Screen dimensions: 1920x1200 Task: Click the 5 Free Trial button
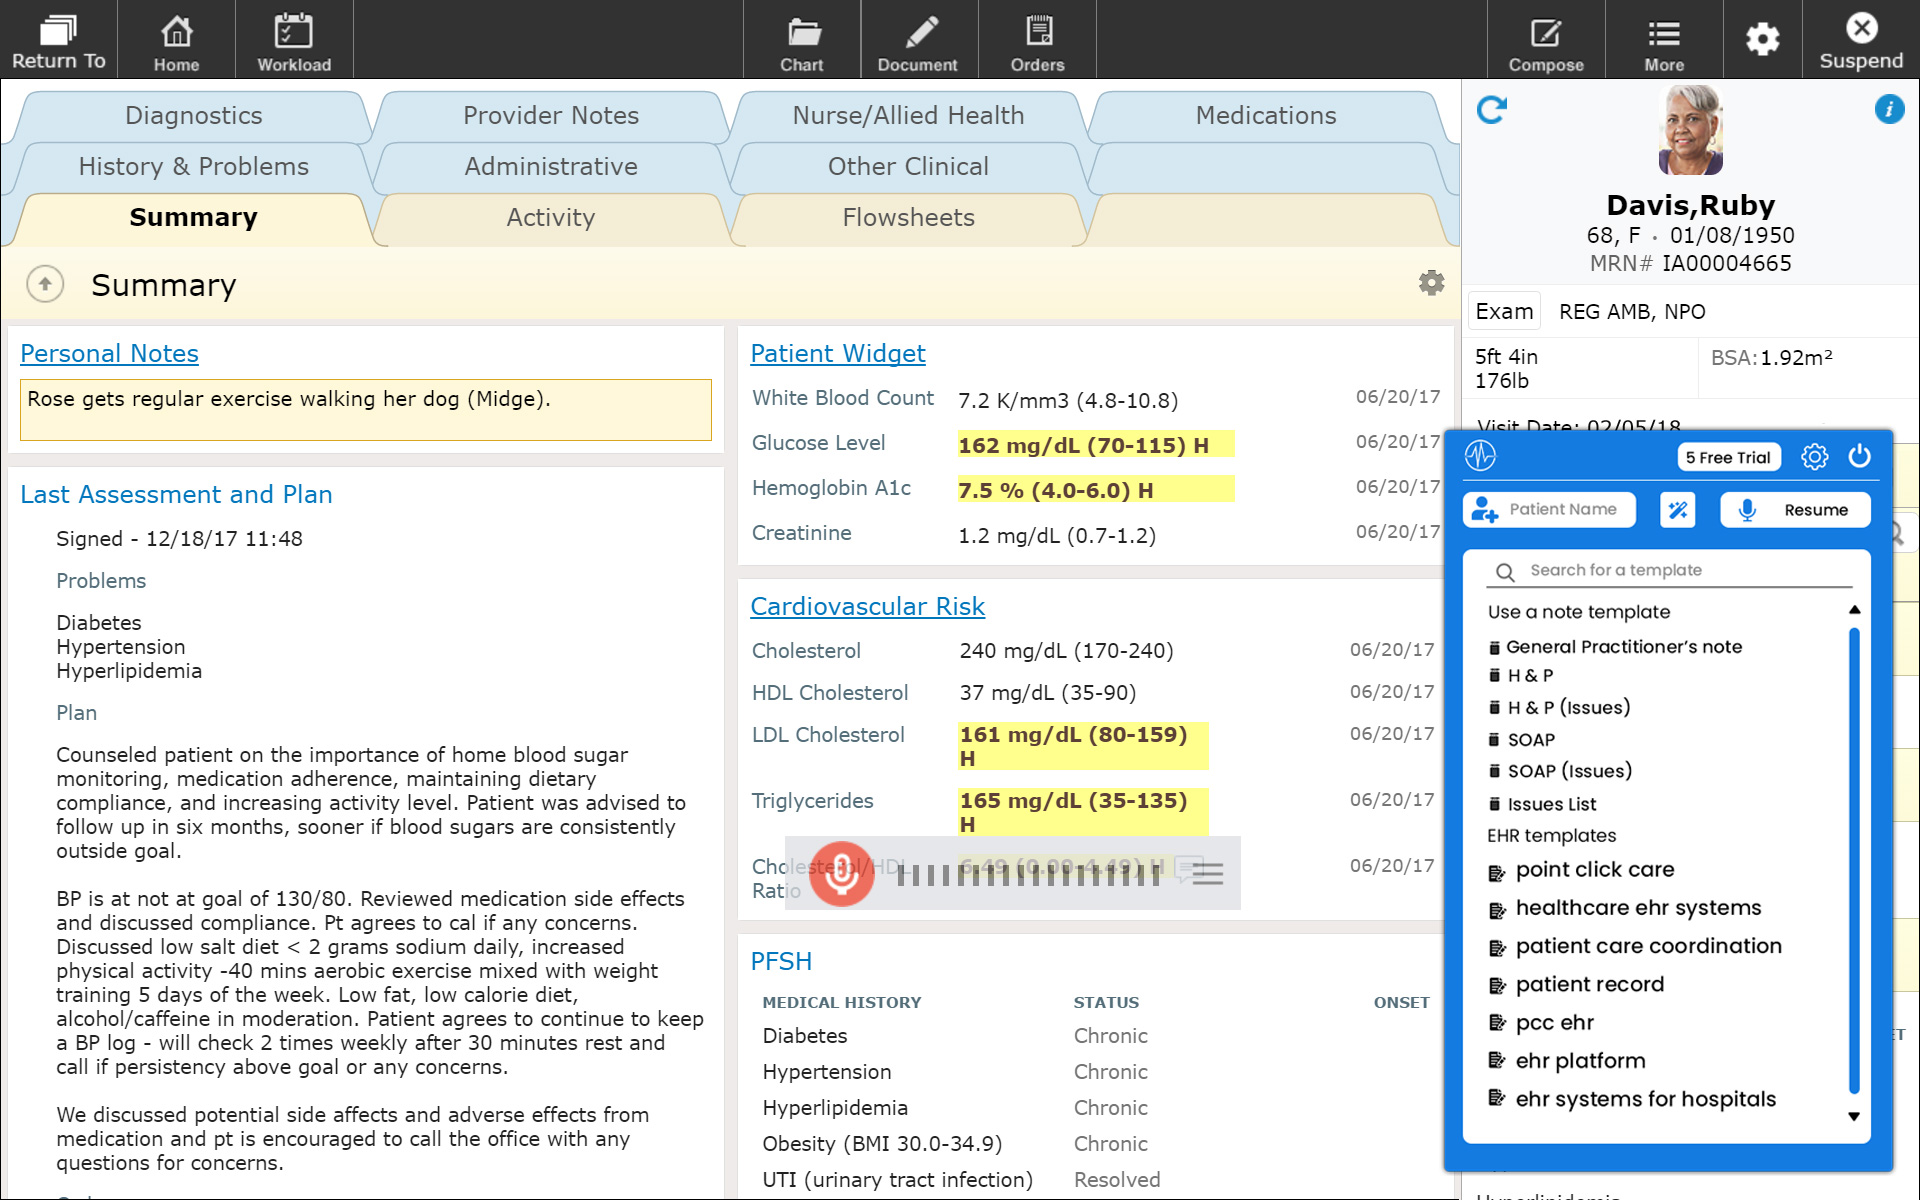coord(1728,456)
